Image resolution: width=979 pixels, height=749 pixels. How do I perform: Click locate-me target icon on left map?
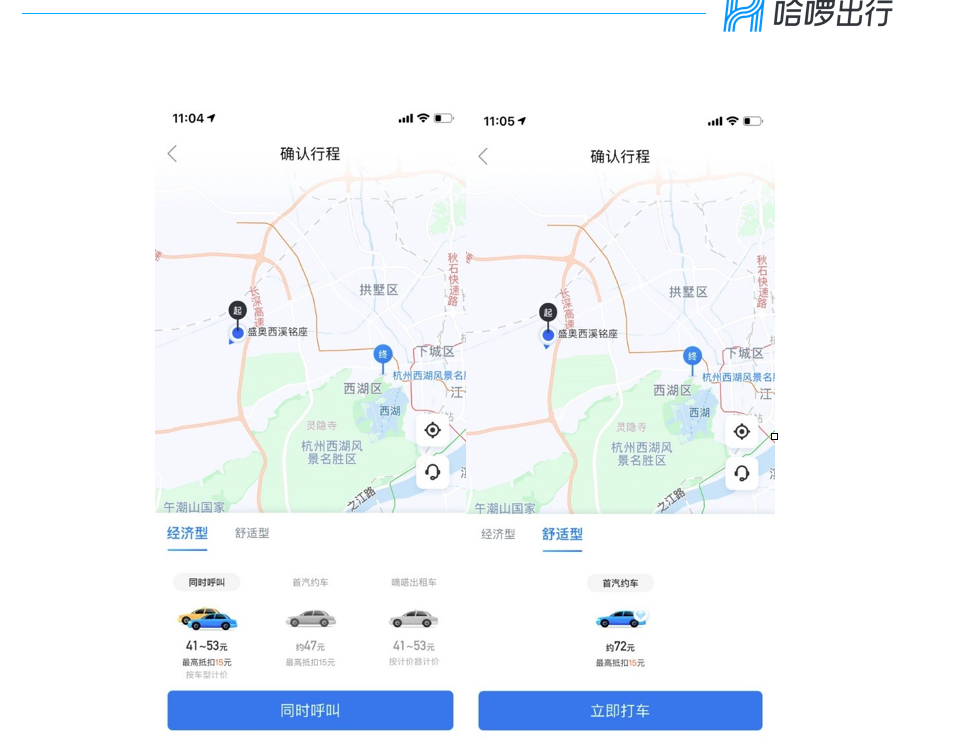[432, 430]
